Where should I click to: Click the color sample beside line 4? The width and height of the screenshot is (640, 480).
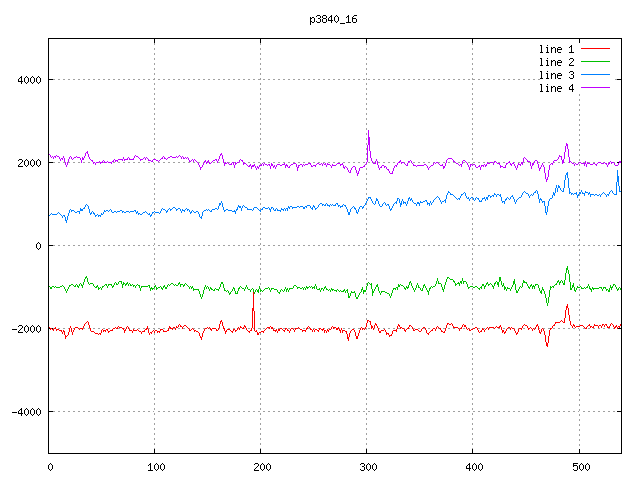tap(595, 89)
